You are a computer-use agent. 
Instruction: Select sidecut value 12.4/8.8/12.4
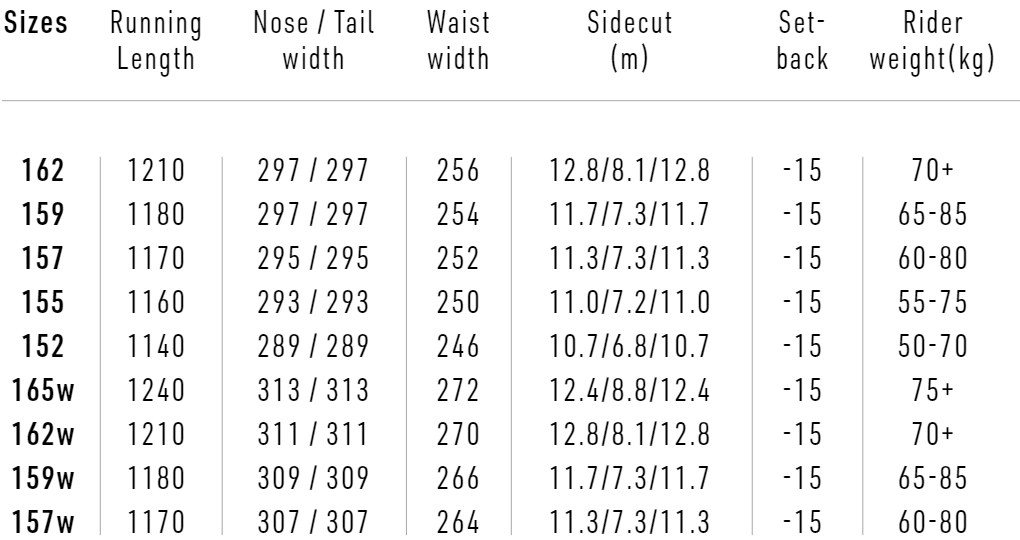coord(629,390)
